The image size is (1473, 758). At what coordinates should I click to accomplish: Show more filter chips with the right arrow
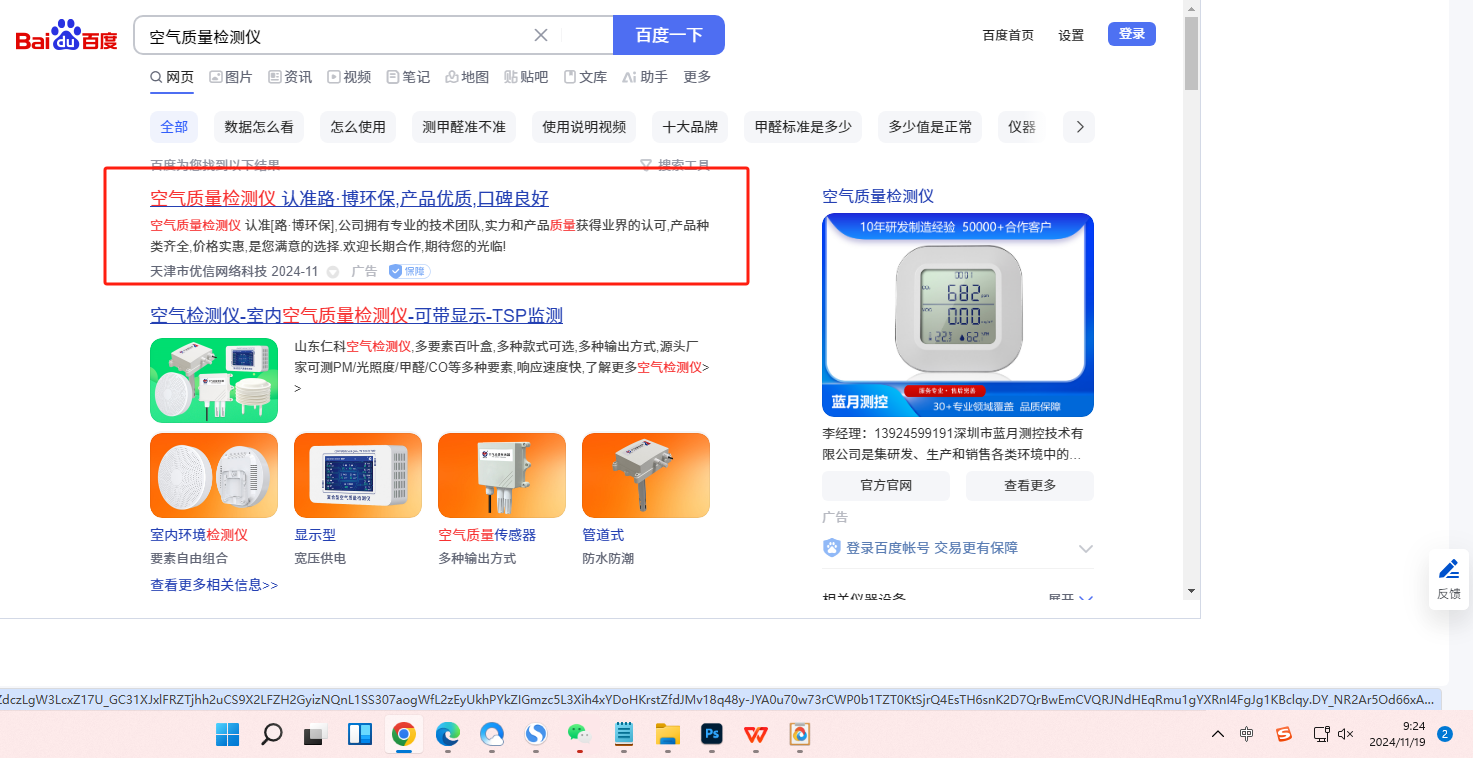point(1080,127)
